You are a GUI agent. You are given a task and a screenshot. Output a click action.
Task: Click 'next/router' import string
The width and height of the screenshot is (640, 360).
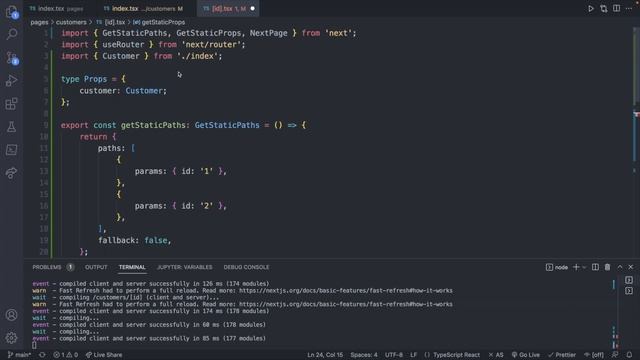[x=211, y=44]
